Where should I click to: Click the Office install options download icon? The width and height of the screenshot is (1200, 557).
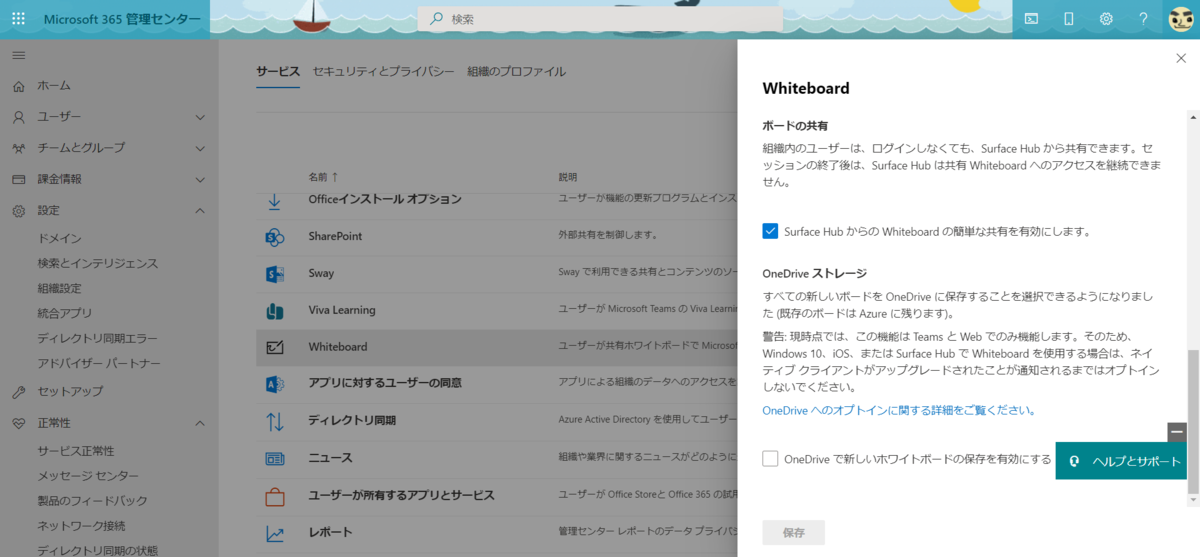(x=275, y=200)
